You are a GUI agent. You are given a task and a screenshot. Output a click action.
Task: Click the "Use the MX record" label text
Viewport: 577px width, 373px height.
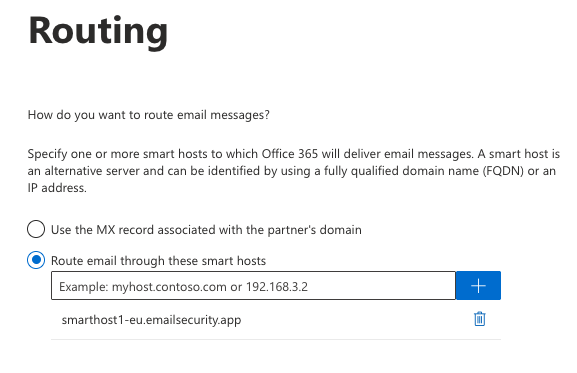pos(206,230)
